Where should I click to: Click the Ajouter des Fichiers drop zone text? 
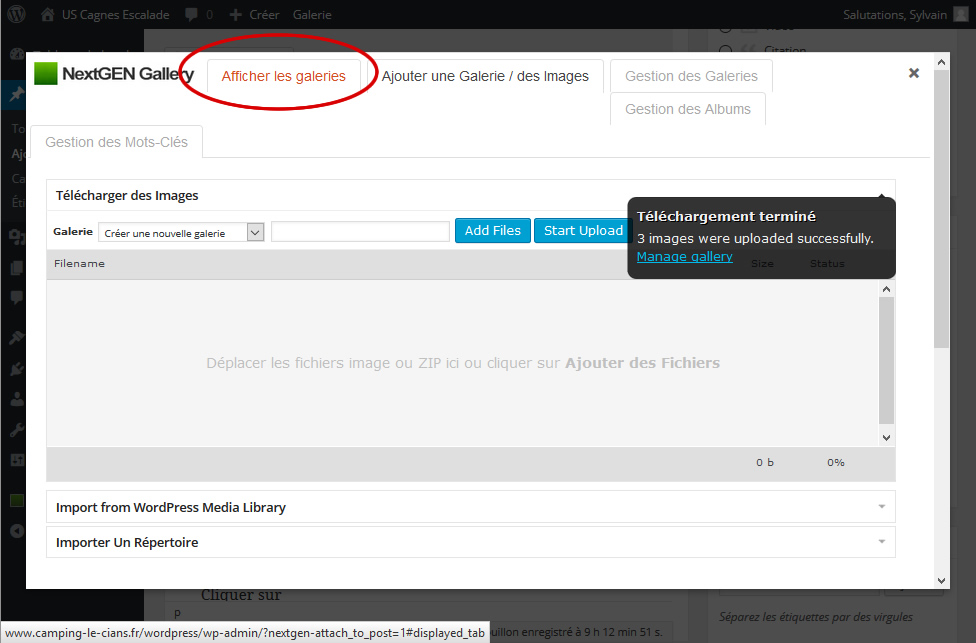(x=642, y=363)
